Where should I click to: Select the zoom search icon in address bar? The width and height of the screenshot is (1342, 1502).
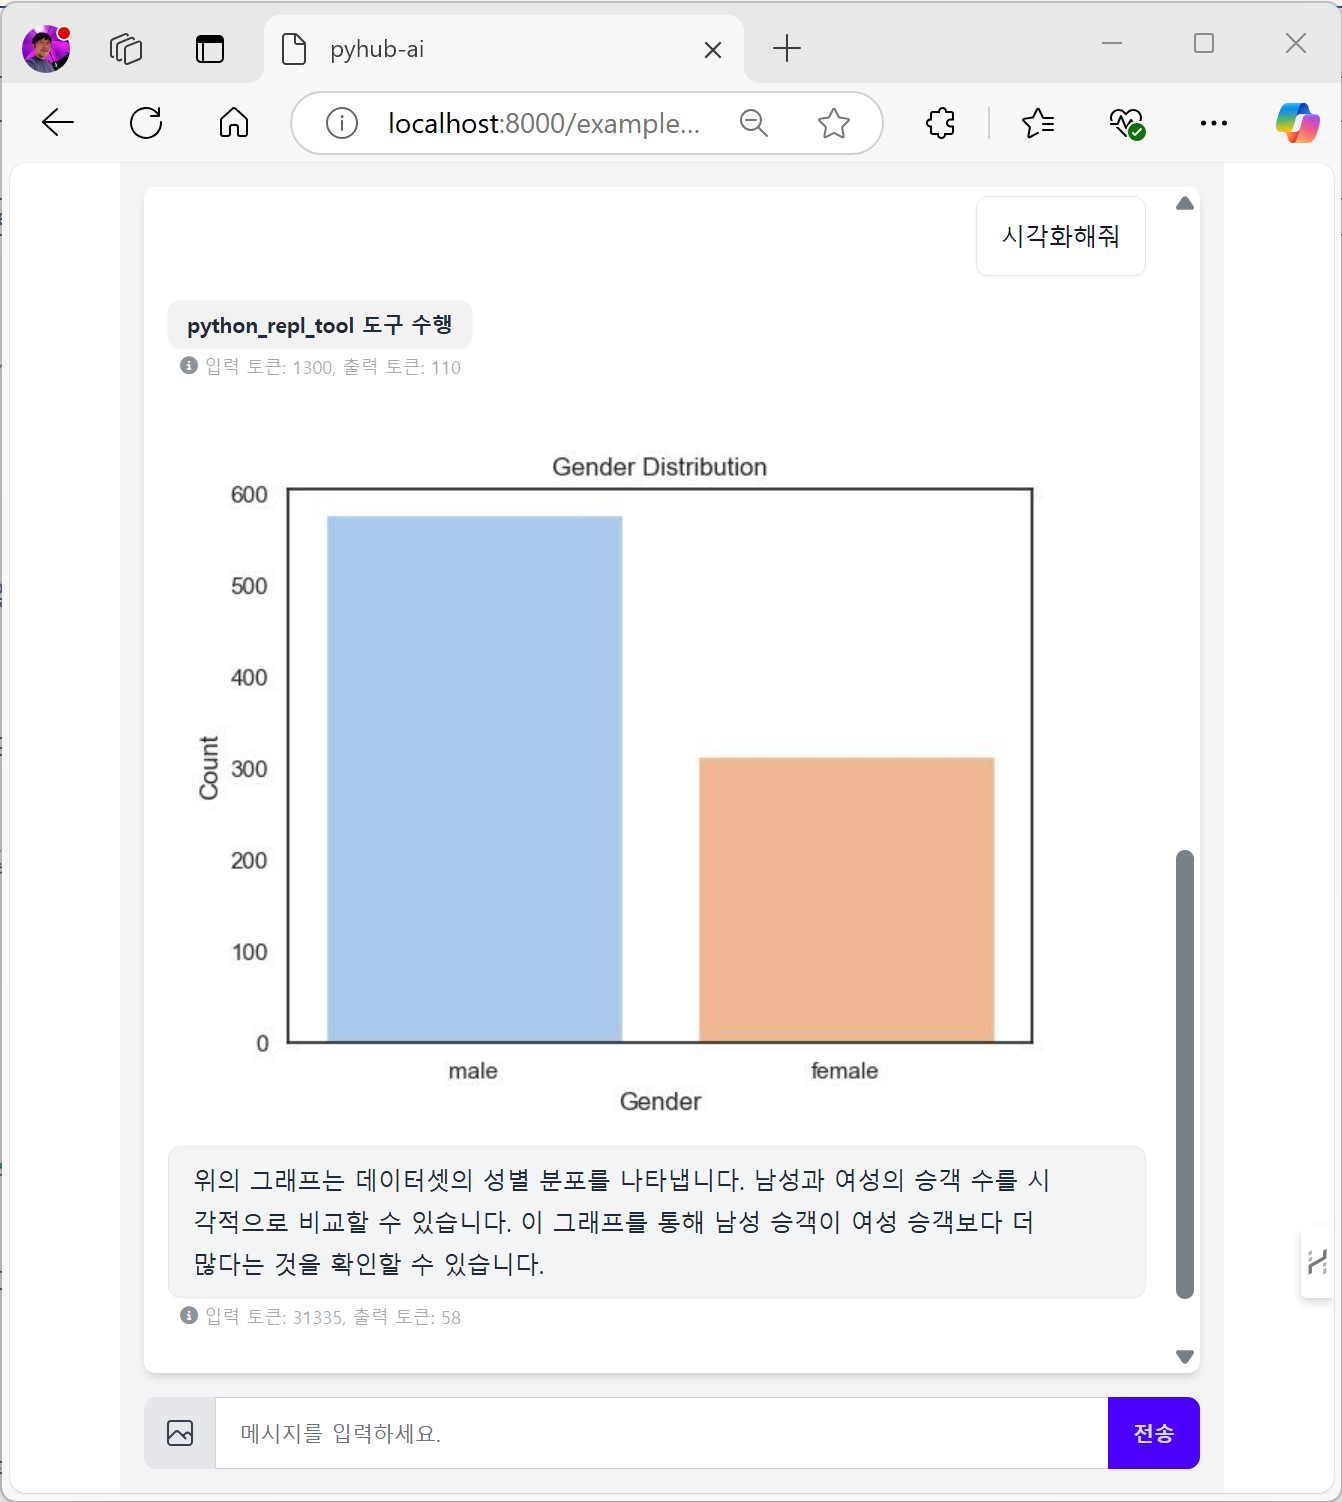pyautogui.click(x=754, y=123)
